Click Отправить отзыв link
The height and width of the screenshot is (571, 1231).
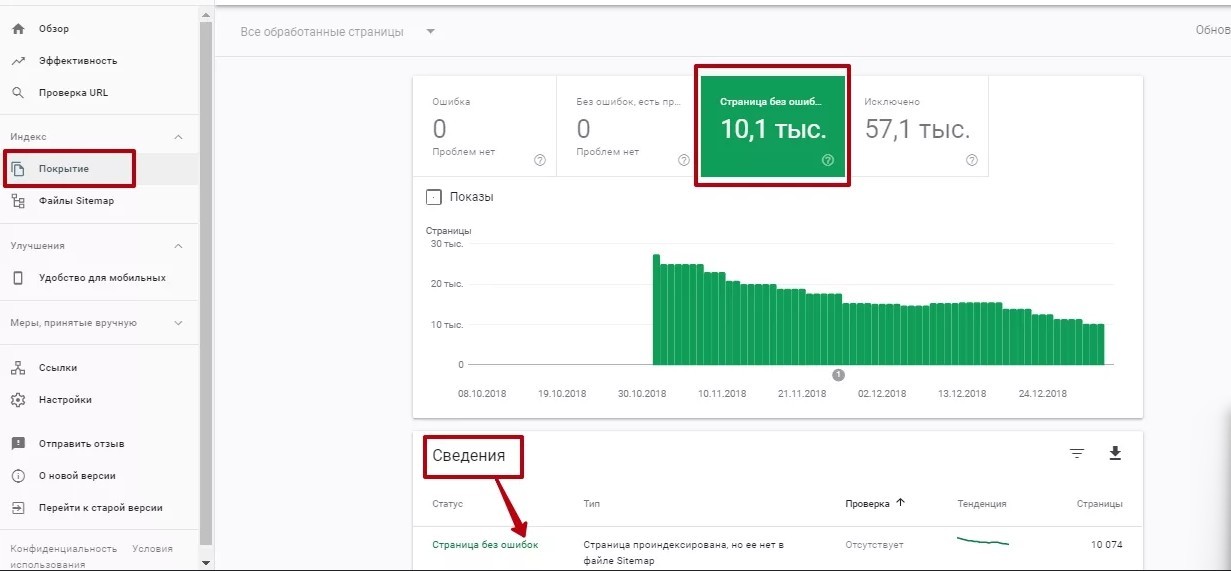(x=81, y=444)
